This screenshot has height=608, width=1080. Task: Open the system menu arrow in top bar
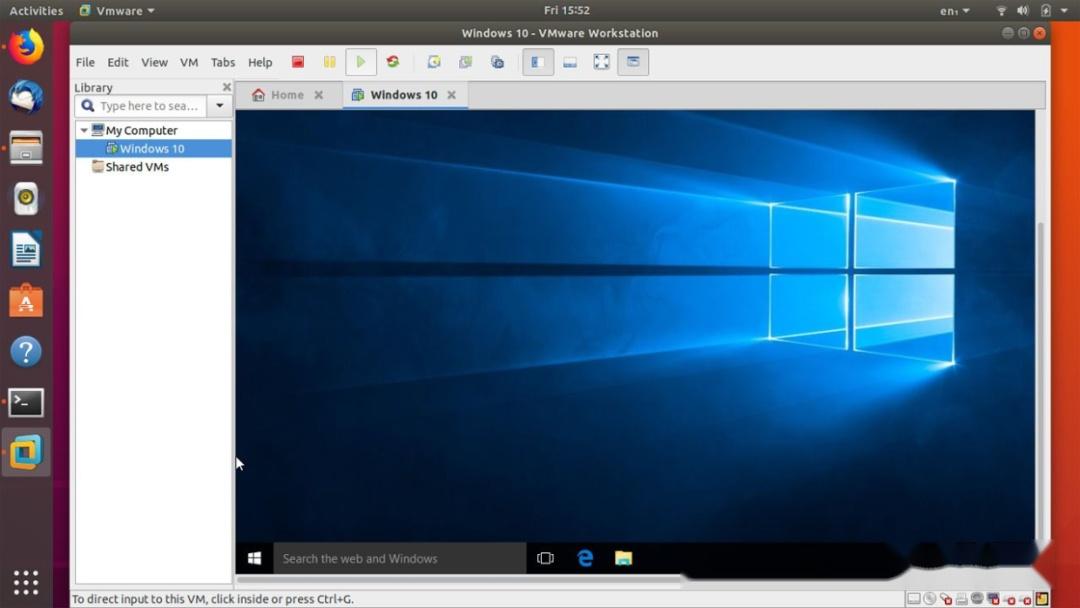pos(1064,10)
